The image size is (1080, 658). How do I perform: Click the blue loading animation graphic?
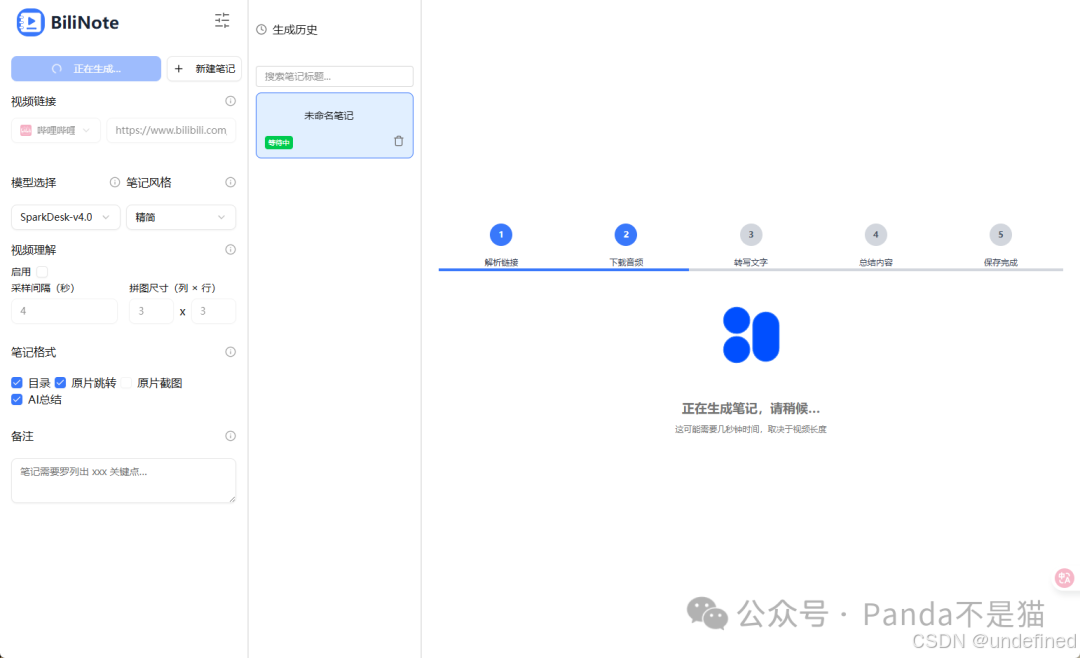pyautogui.click(x=751, y=335)
